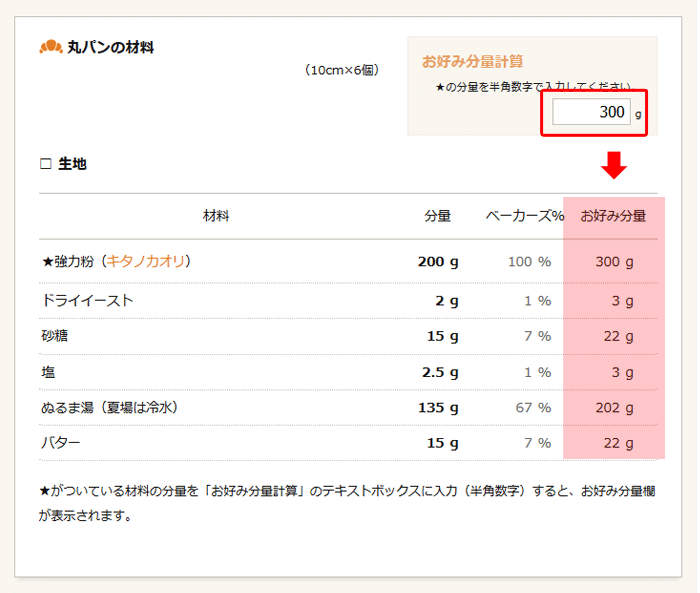The image size is (700, 593).
Task: Click the 7 % sugar baker's percent
Action: point(538,336)
